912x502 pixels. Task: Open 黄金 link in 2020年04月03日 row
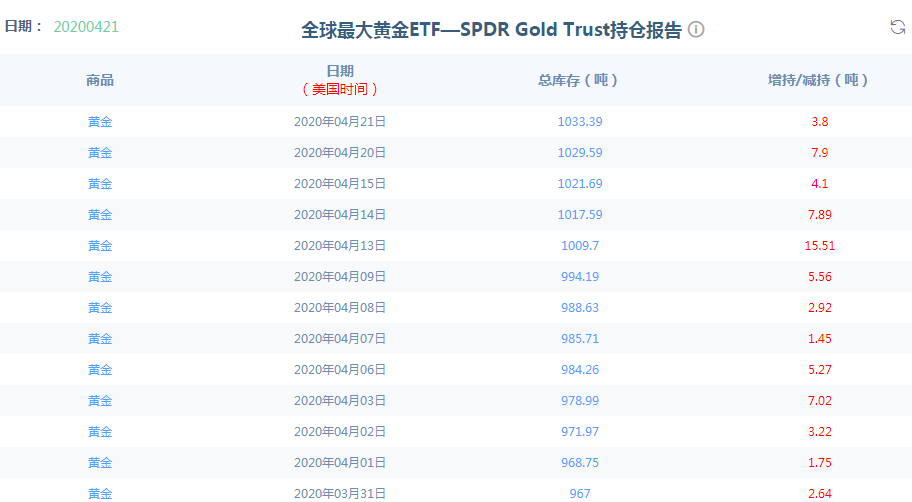[100, 401]
